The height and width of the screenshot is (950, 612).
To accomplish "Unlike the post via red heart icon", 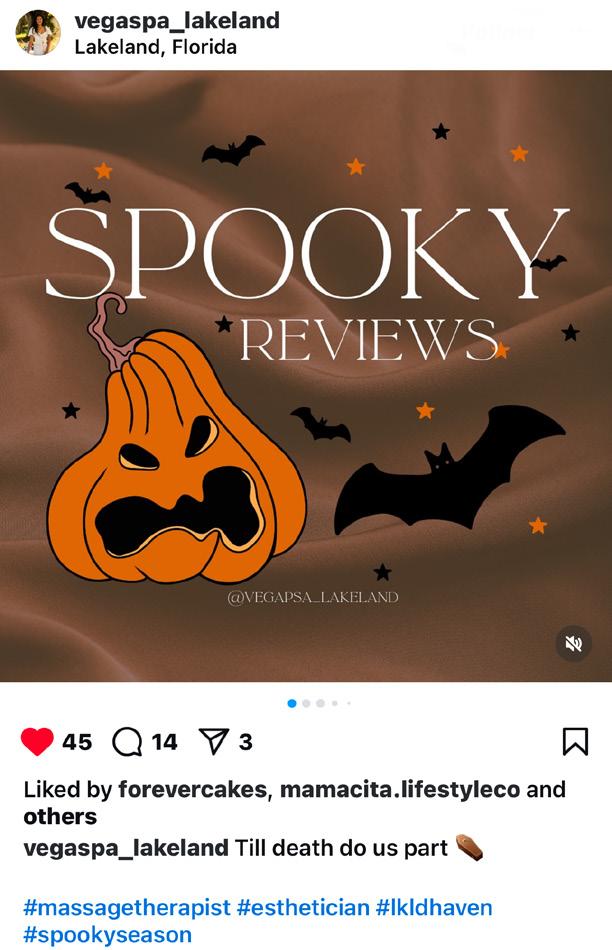I will 37,742.
